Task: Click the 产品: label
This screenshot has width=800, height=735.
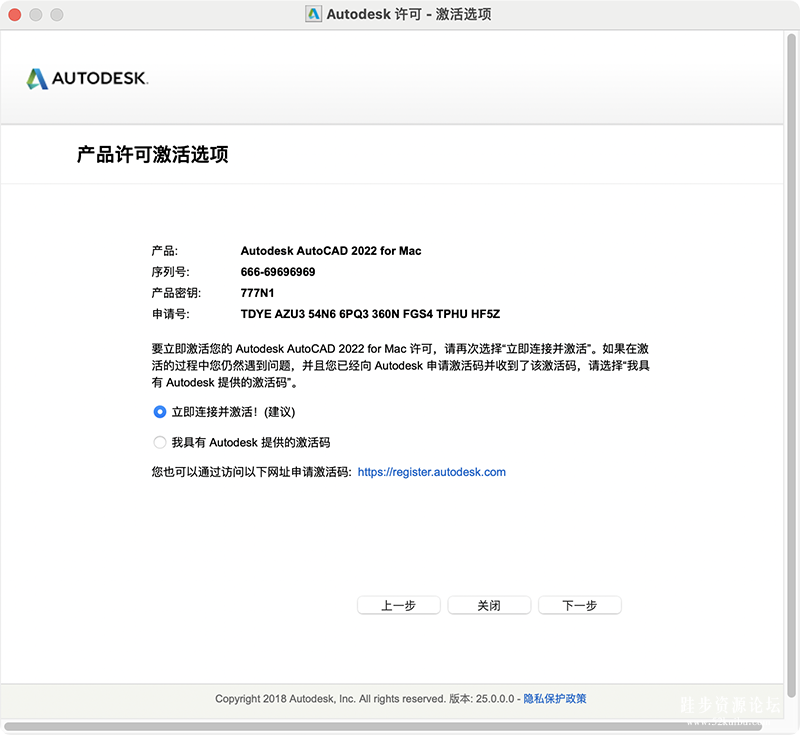Action: tap(164, 251)
